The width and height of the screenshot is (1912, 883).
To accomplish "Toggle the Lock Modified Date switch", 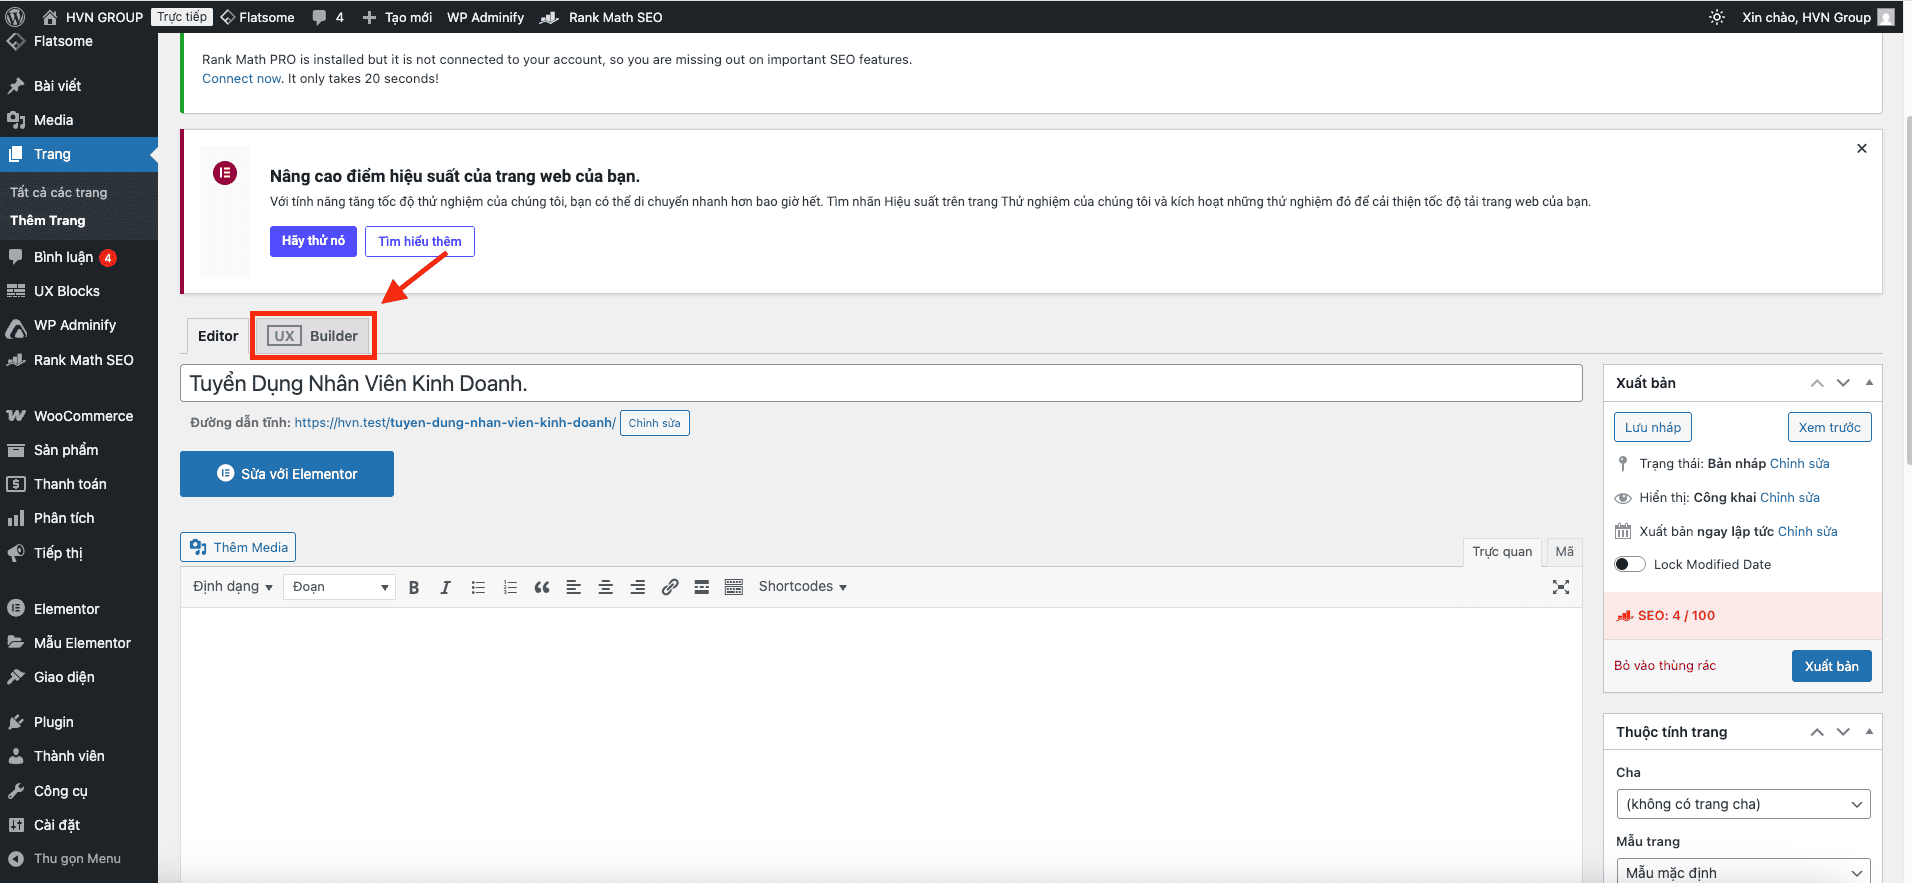I will 1630,564.
